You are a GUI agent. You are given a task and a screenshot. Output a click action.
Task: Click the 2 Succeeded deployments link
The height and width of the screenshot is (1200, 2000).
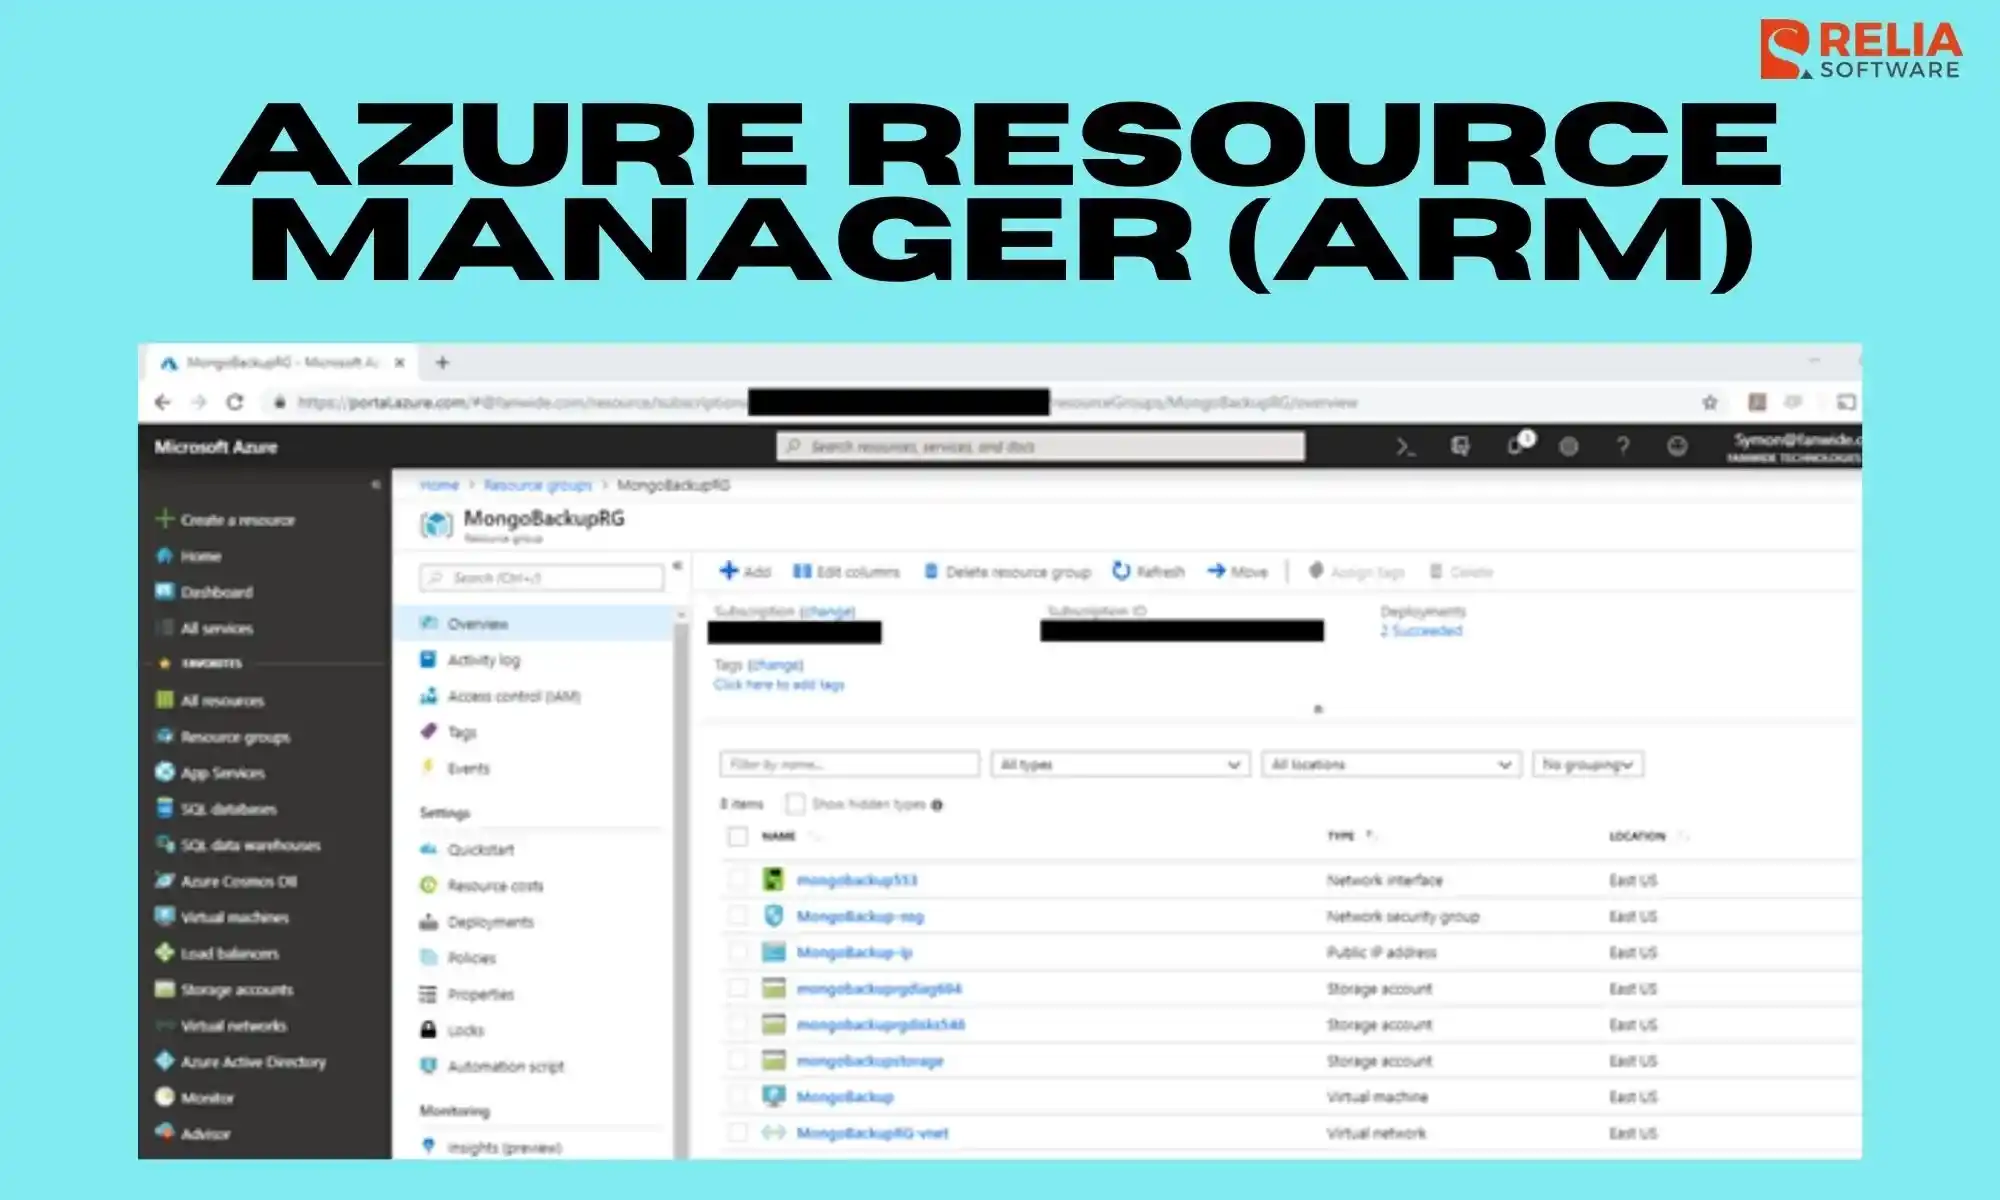(x=1421, y=630)
